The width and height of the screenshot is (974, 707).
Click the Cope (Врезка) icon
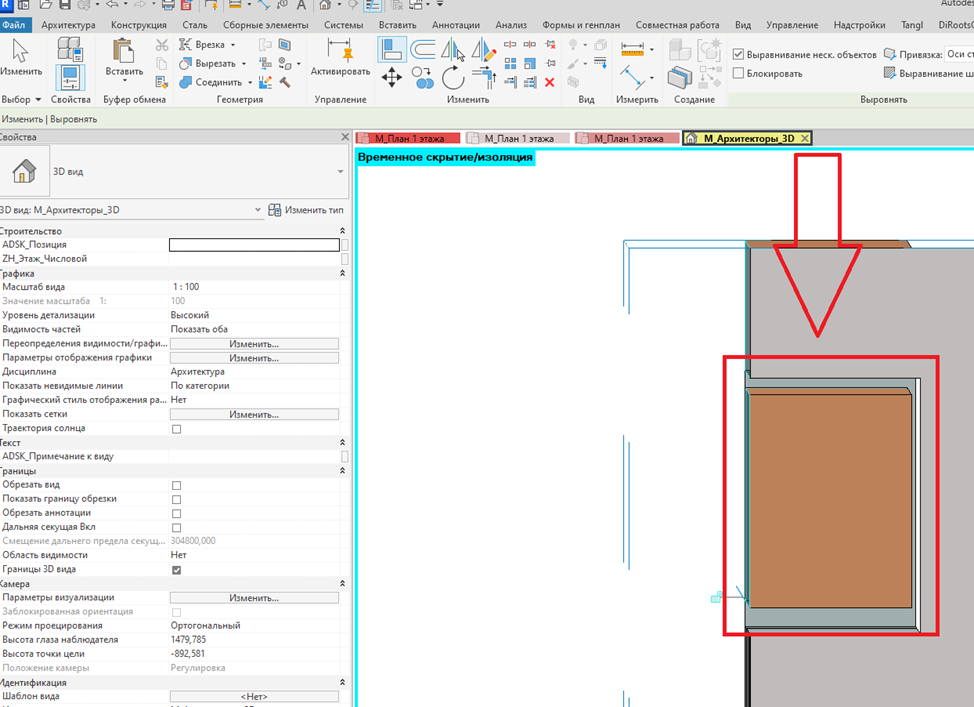[185, 44]
